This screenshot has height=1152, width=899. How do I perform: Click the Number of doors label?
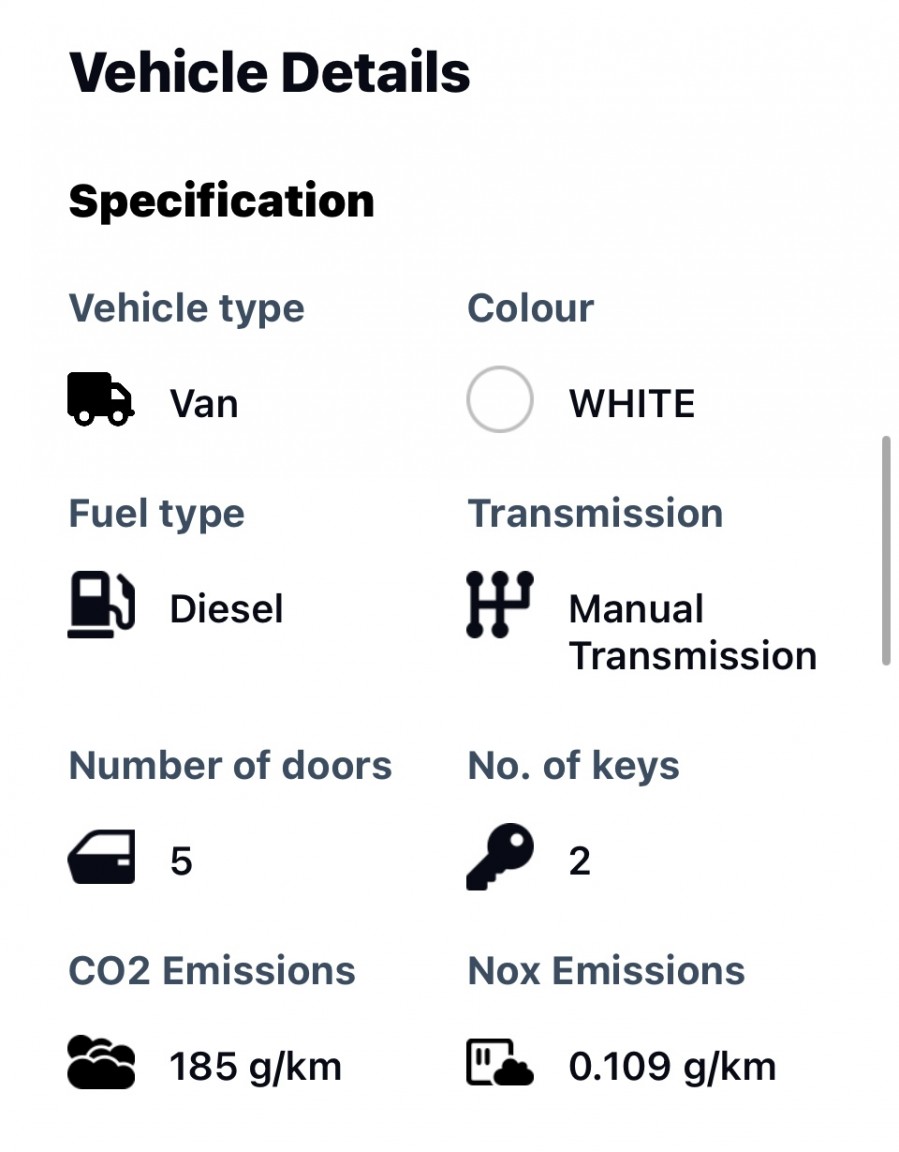(x=229, y=765)
